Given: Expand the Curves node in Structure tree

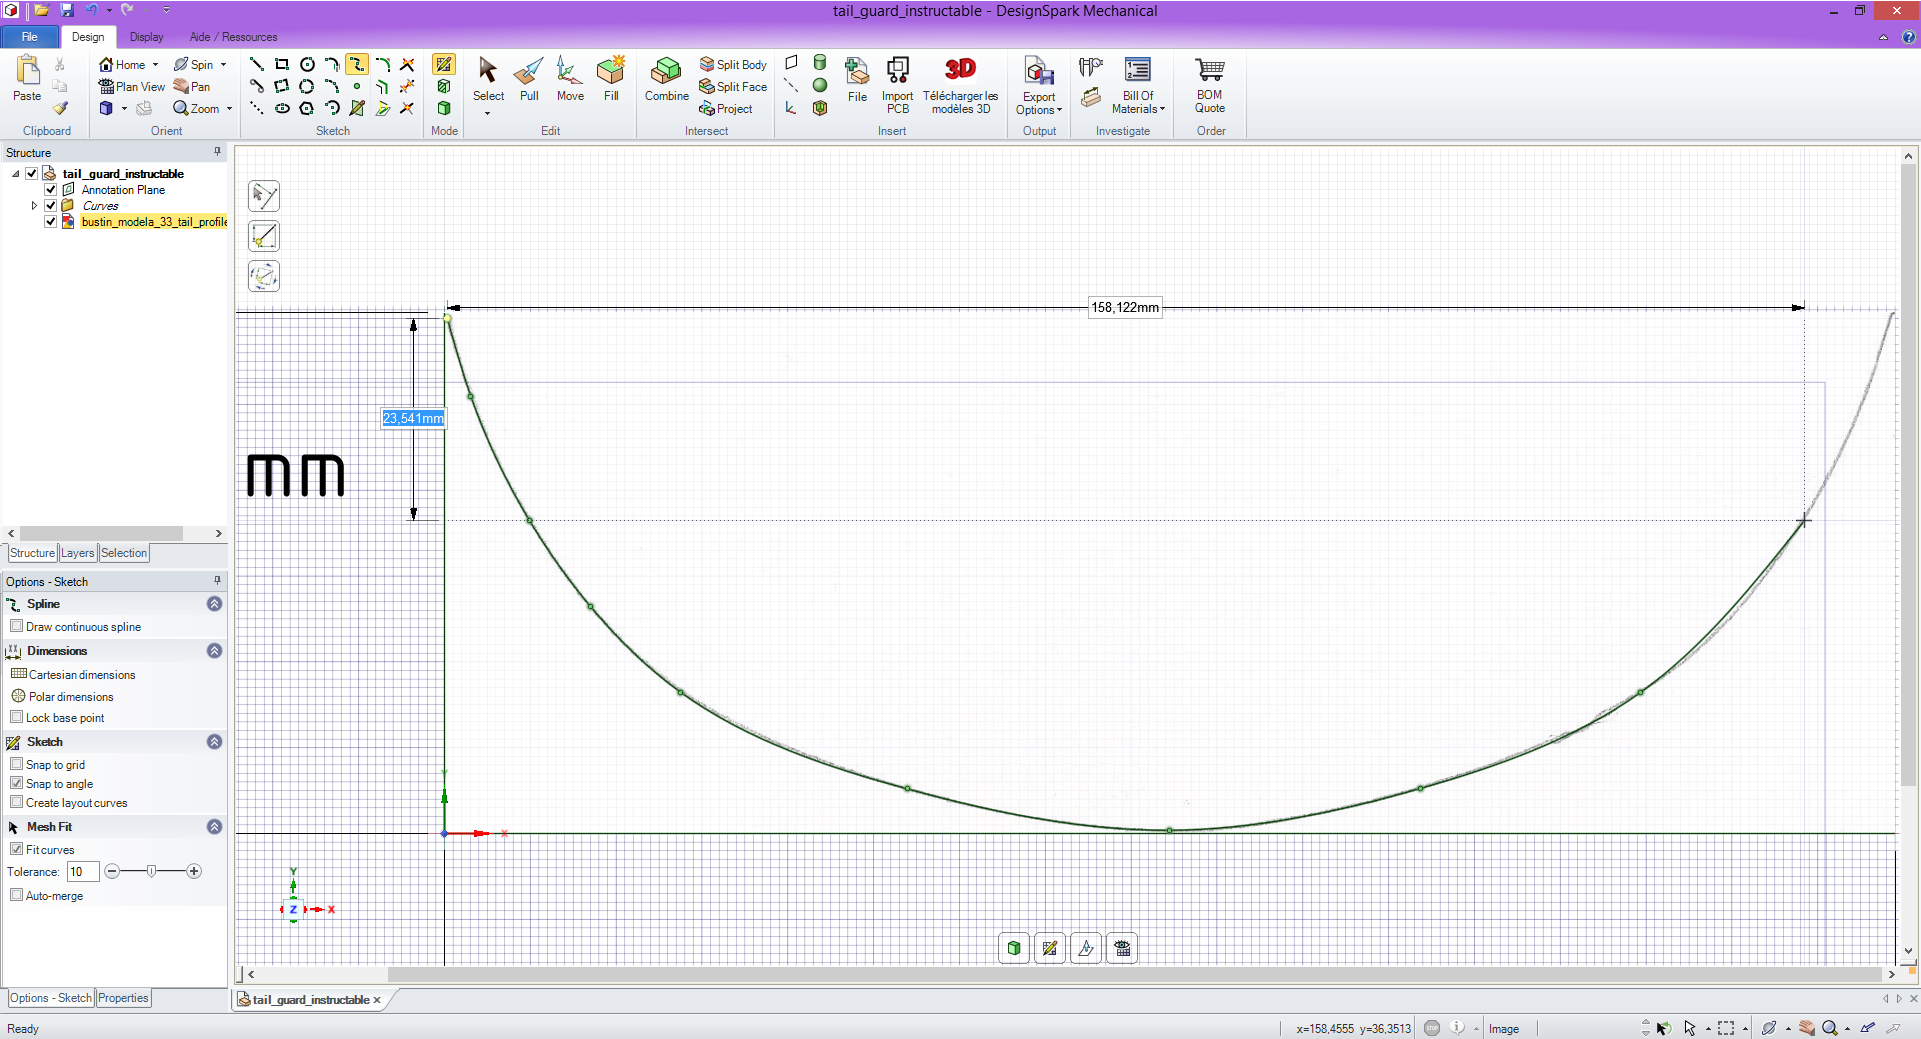Looking at the screenshot, I should [34, 205].
